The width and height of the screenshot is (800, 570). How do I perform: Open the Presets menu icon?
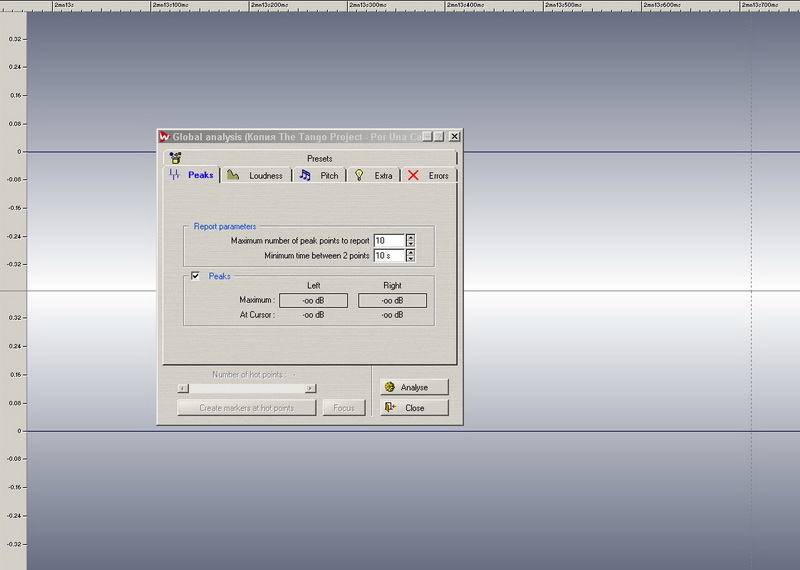click(x=176, y=158)
